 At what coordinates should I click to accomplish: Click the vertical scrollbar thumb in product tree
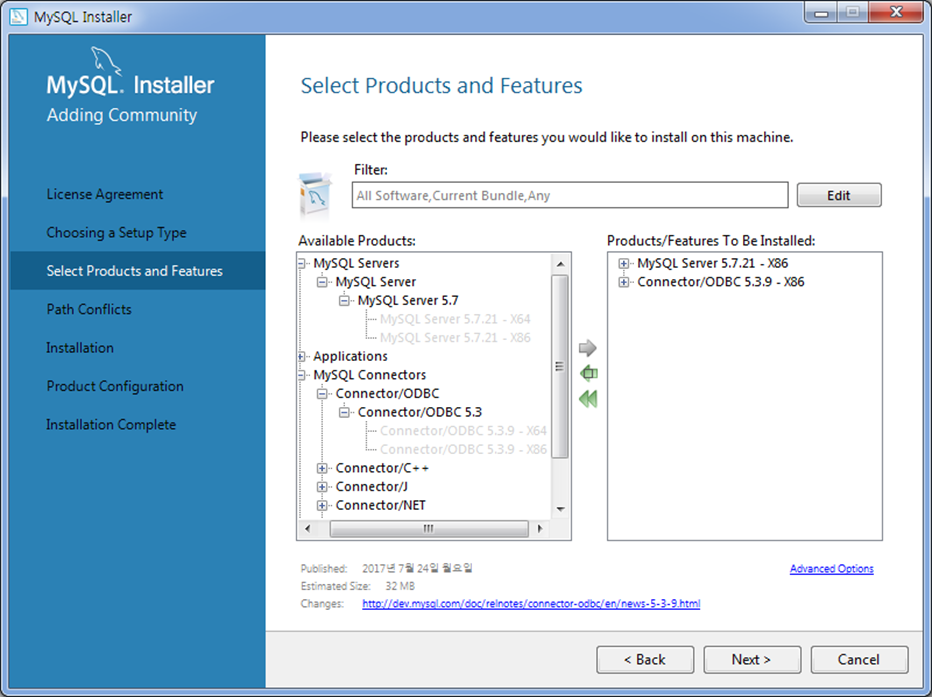560,366
